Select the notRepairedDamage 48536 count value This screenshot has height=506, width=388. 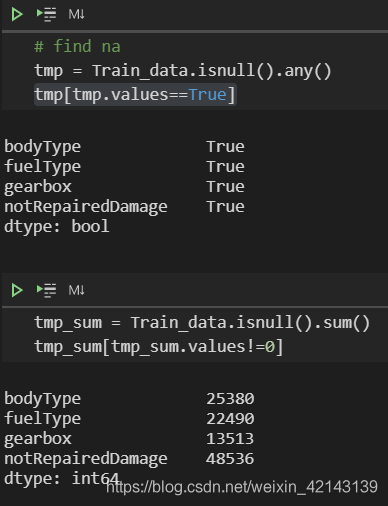pos(230,459)
